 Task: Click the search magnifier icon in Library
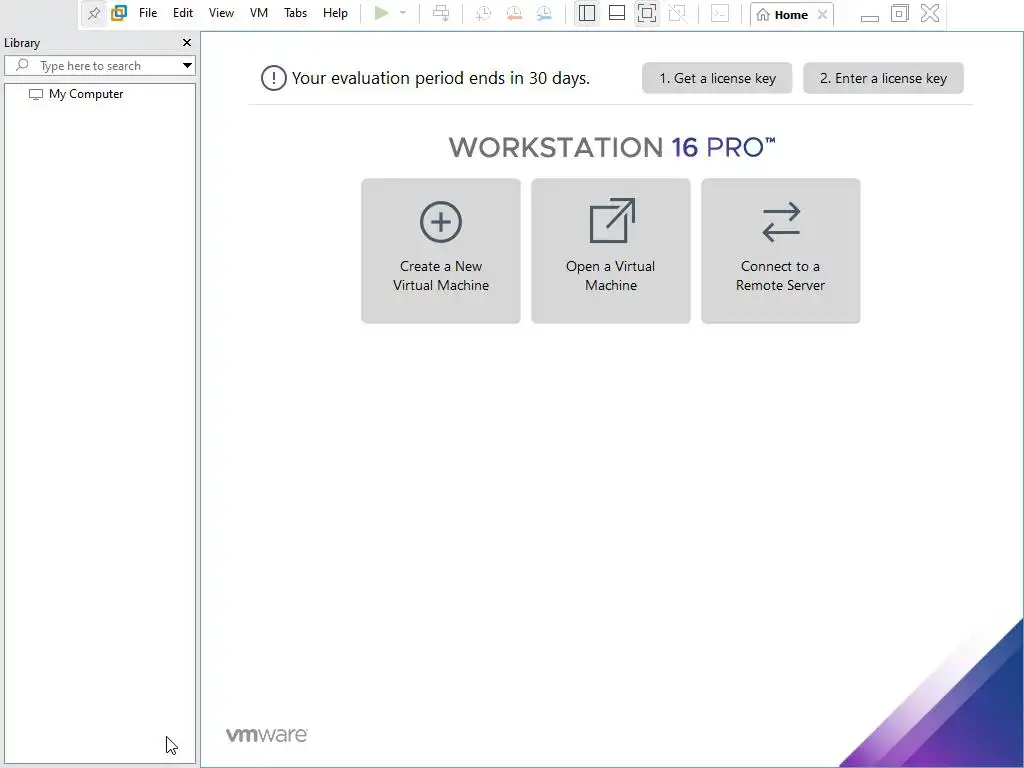coord(22,65)
